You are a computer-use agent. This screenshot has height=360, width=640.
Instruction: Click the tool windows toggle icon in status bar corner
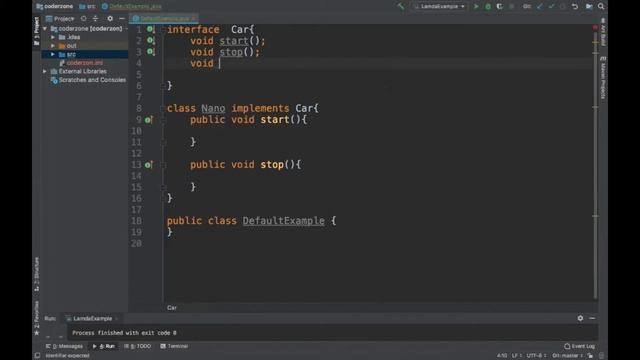click(x=37, y=356)
